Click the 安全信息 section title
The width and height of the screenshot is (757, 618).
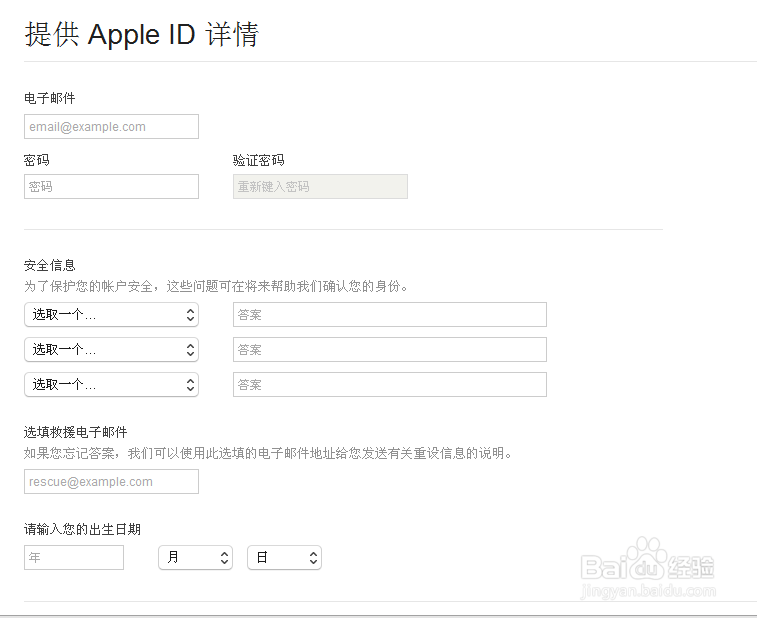(50, 265)
